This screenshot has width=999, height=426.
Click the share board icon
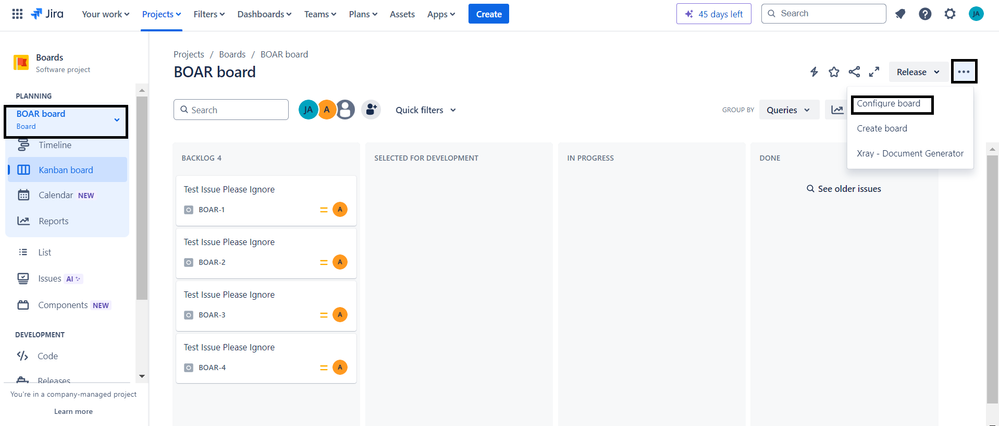coord(854,72)
